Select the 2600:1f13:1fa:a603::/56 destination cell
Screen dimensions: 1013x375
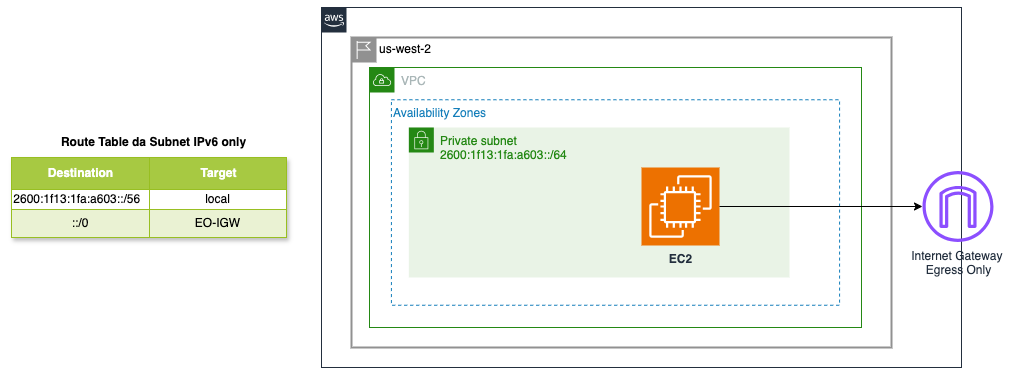pos(81,199)
